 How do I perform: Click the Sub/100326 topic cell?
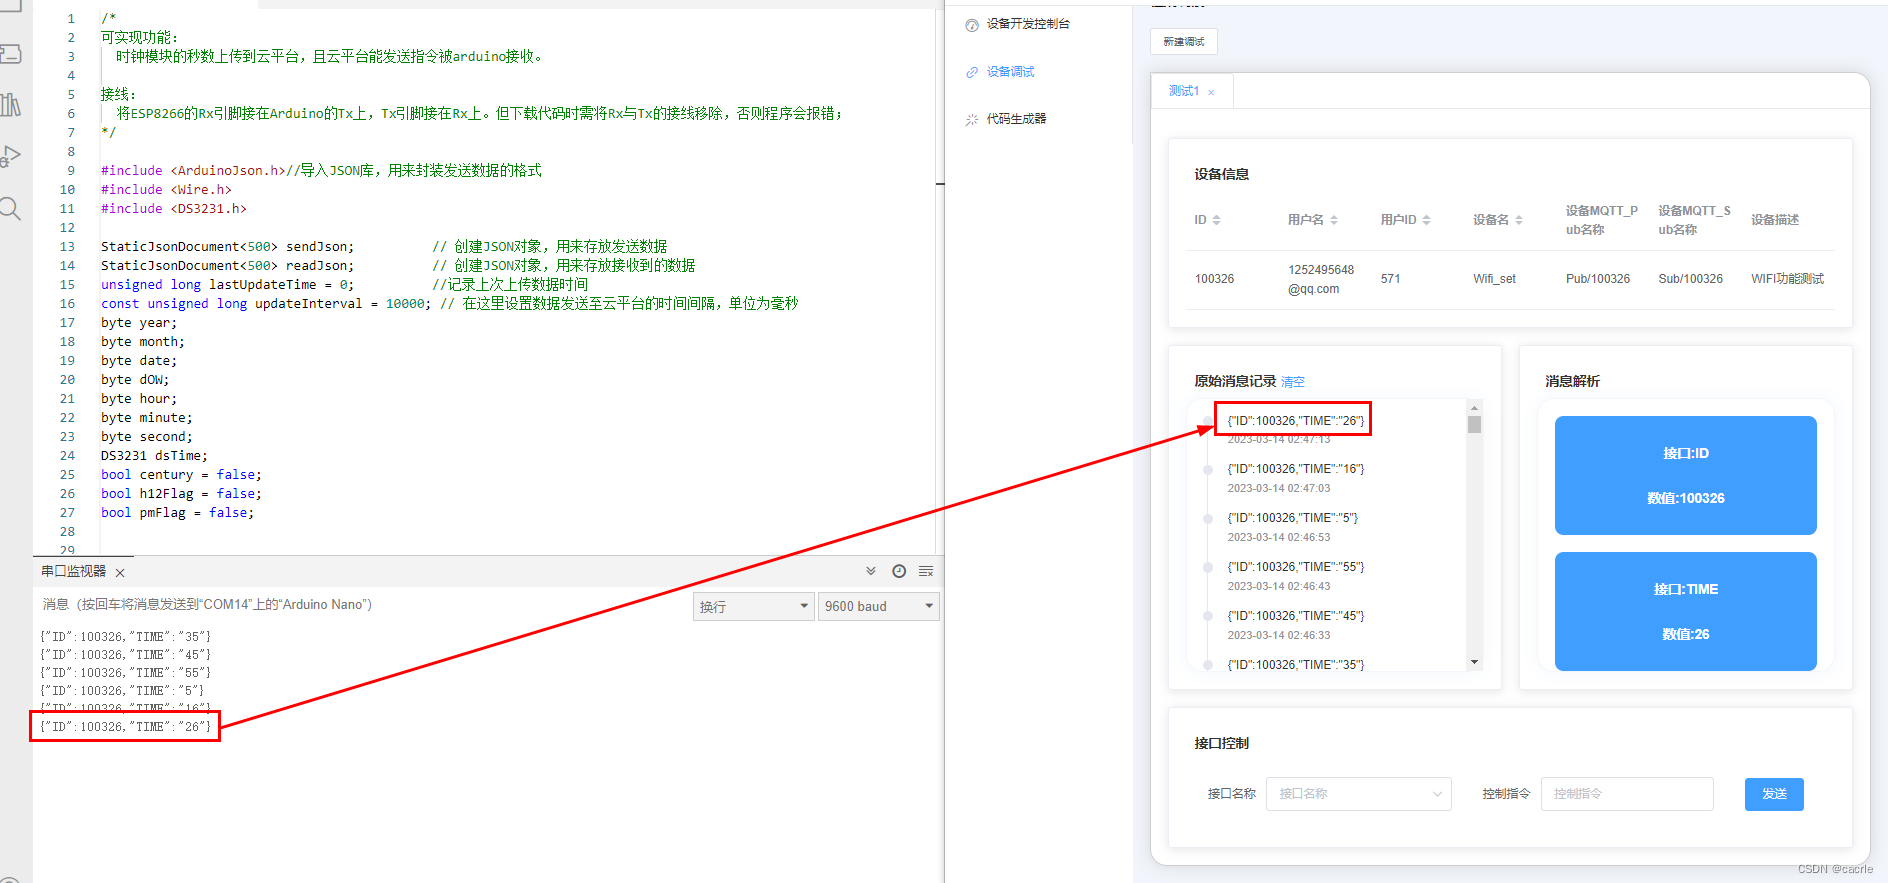point(1690,279)
